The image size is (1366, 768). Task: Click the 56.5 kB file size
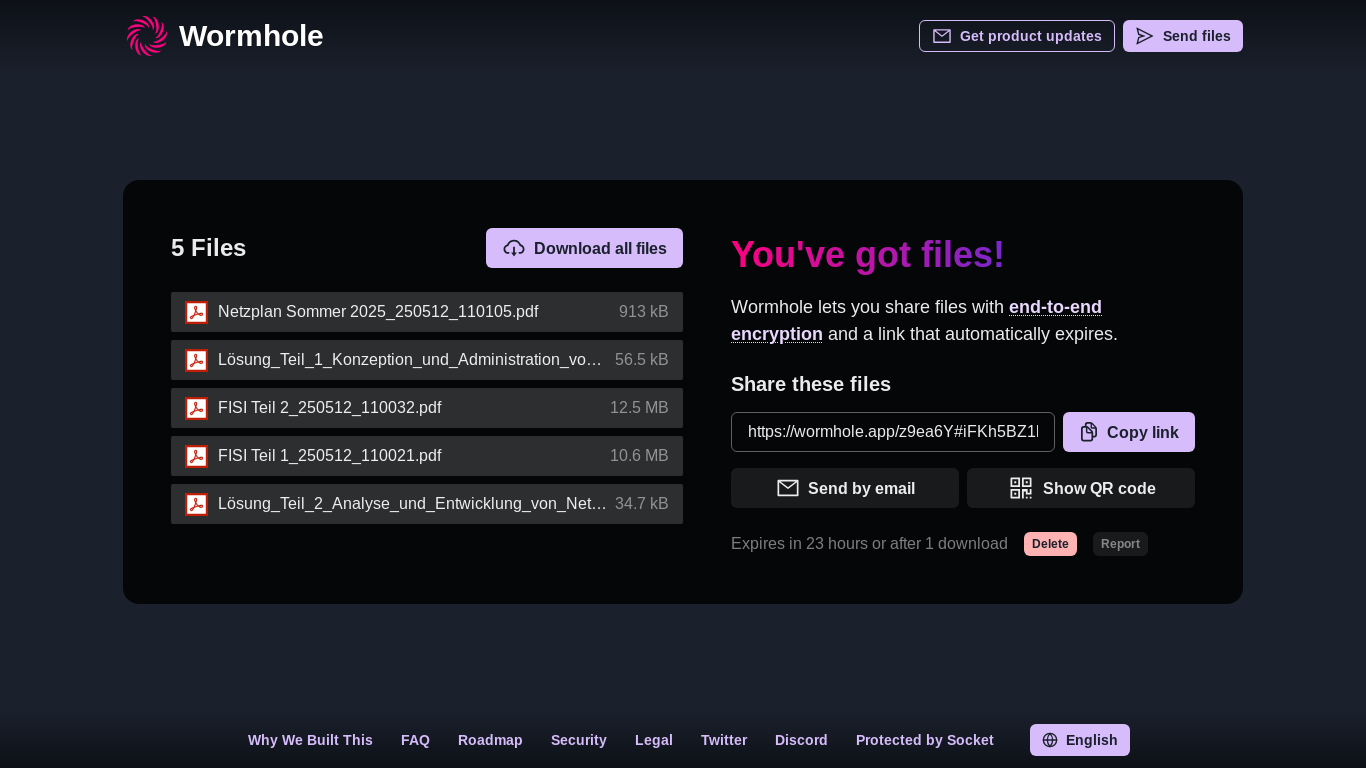coord(642,360)
